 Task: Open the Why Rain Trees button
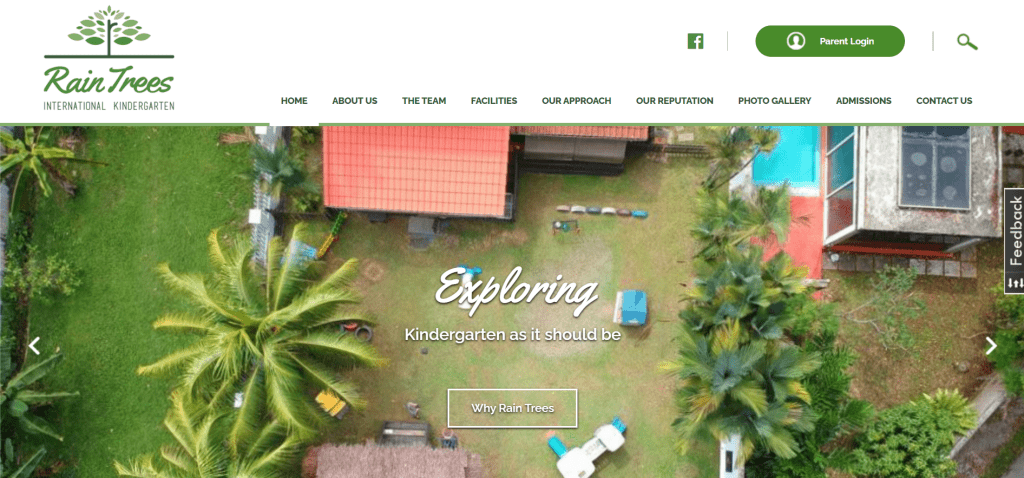[513, 408]
